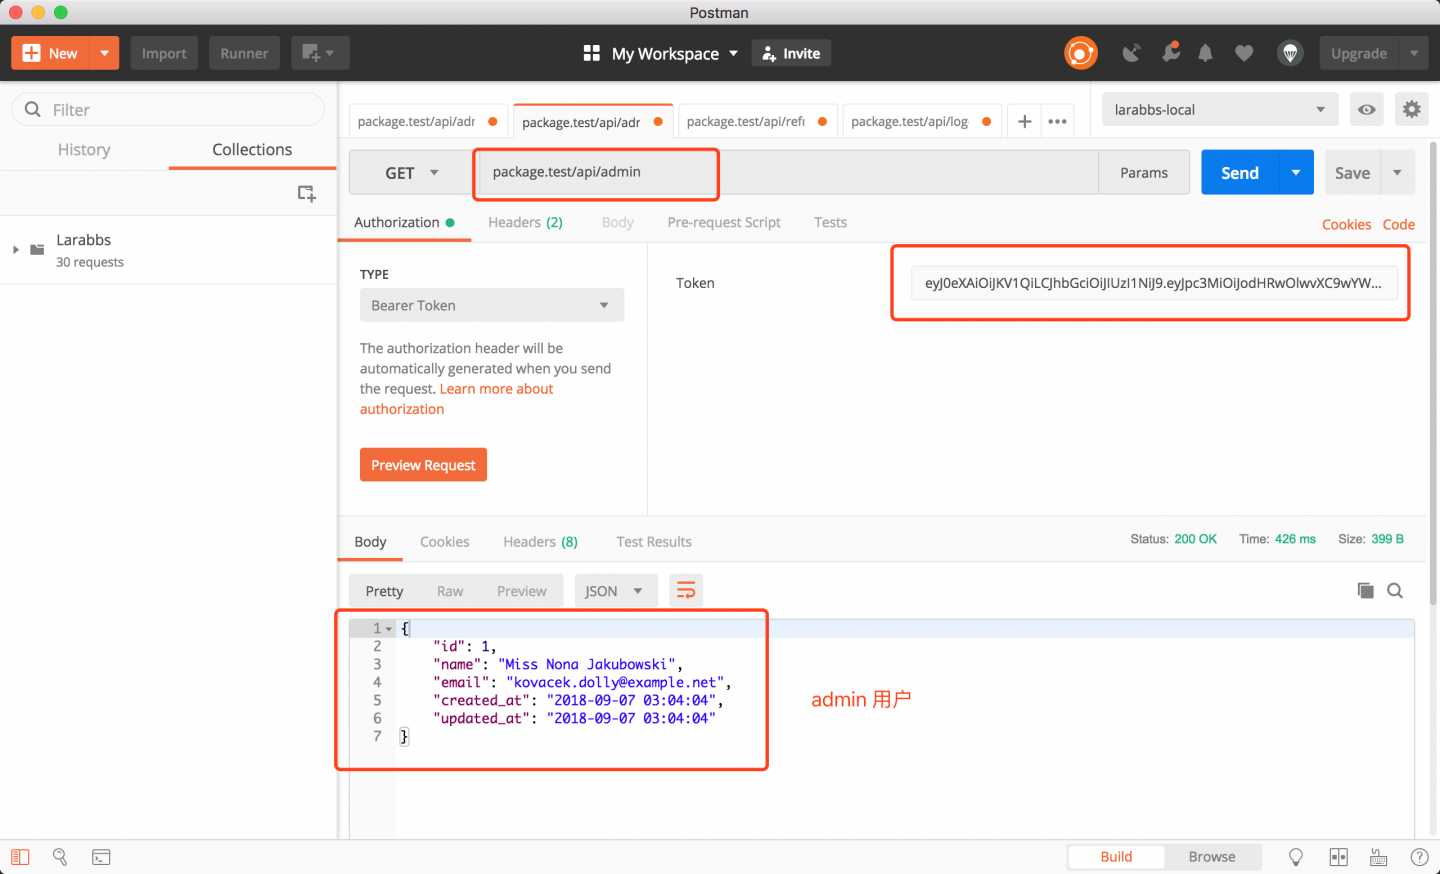The height and width of the screenshot is (874, 1440).
Task: Select the package.test/api/log request tab
Action: 921,121
